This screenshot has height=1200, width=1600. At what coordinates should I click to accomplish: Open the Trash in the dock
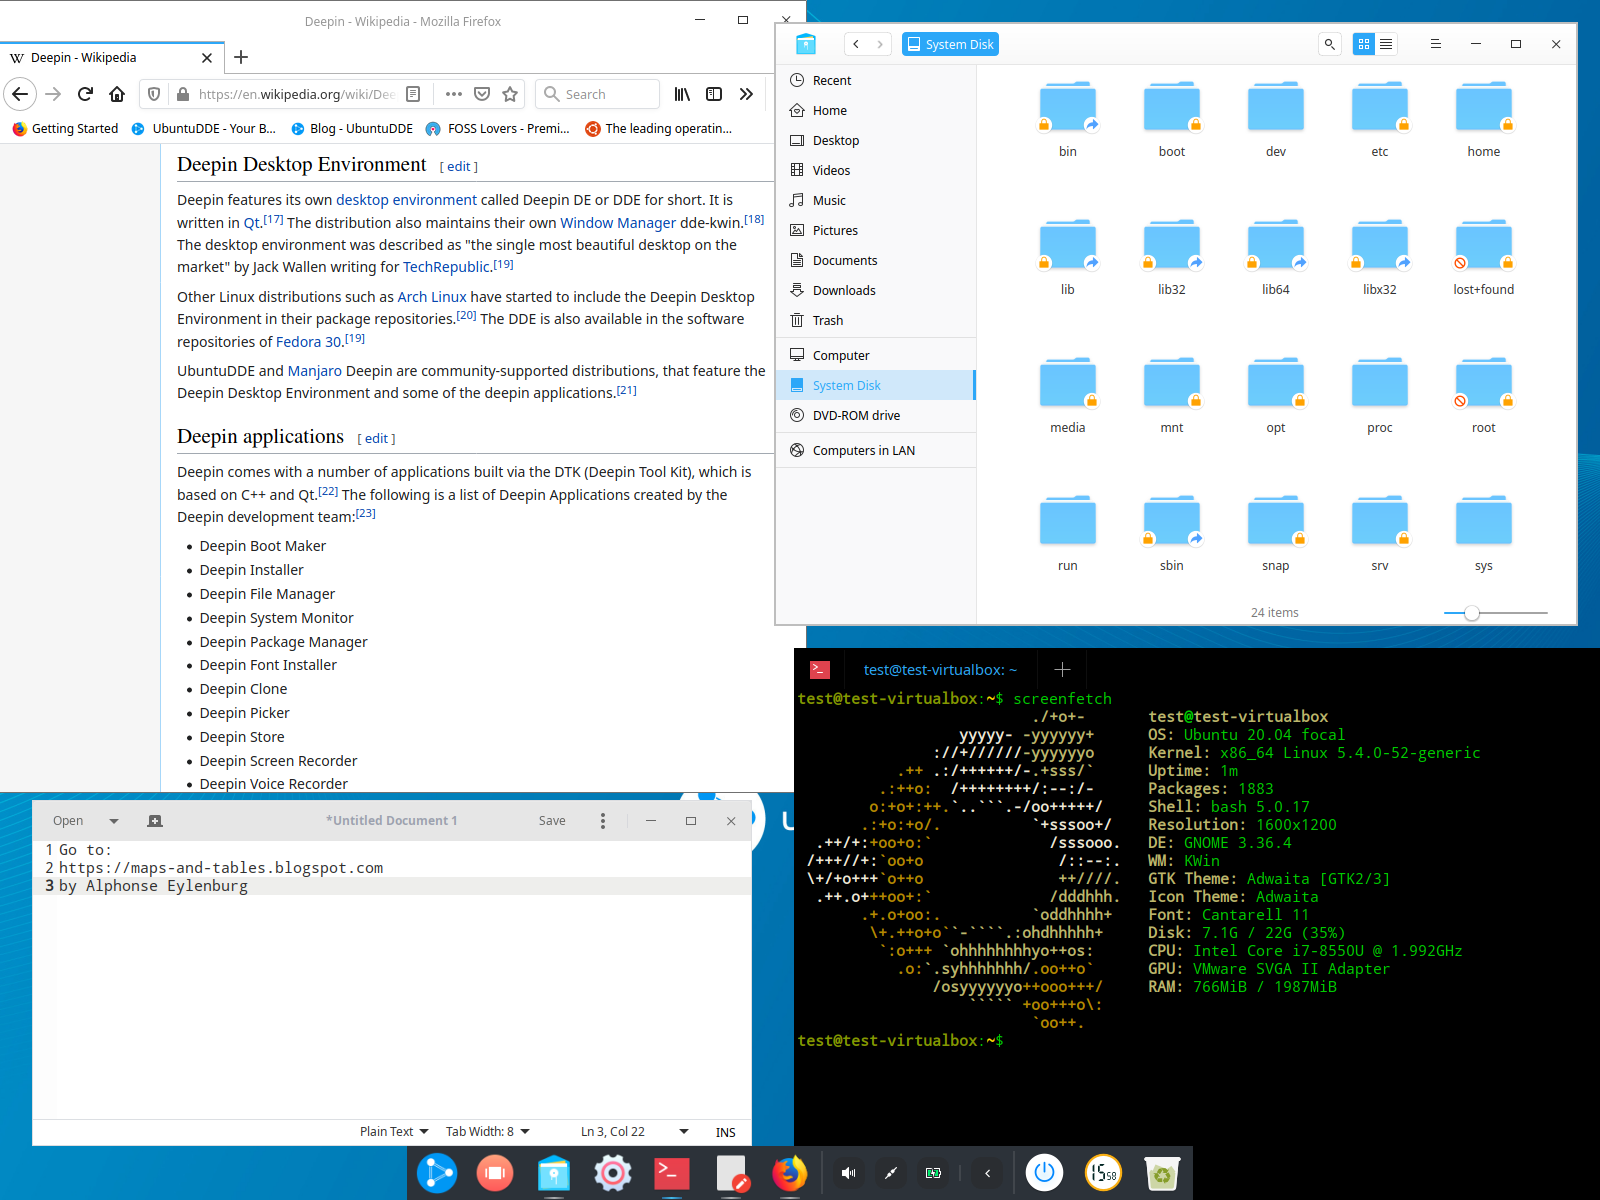[1162, 1173]
